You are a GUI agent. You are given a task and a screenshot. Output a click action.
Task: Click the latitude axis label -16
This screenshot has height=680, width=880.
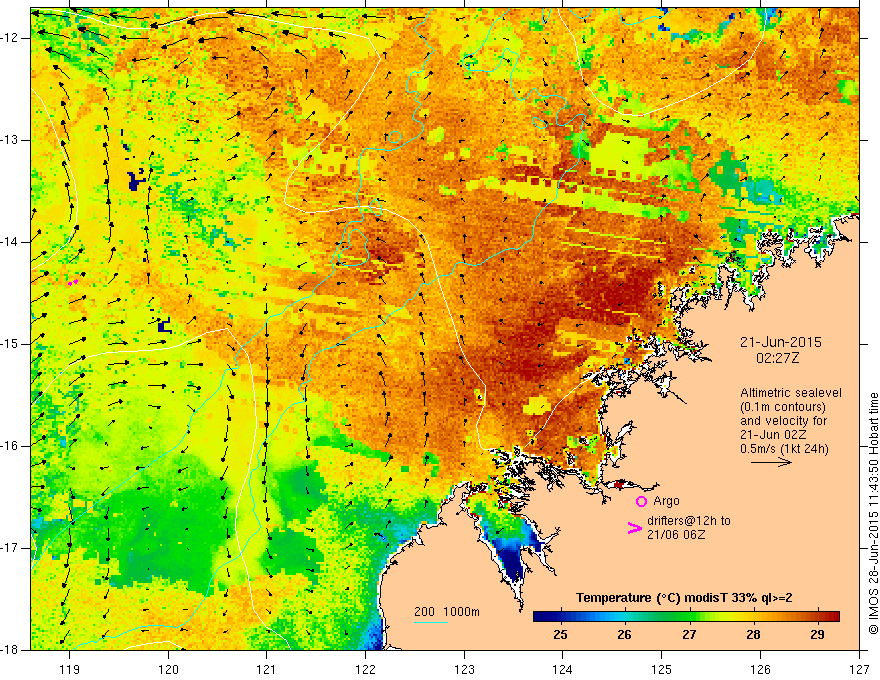click(x=10, y=446)
